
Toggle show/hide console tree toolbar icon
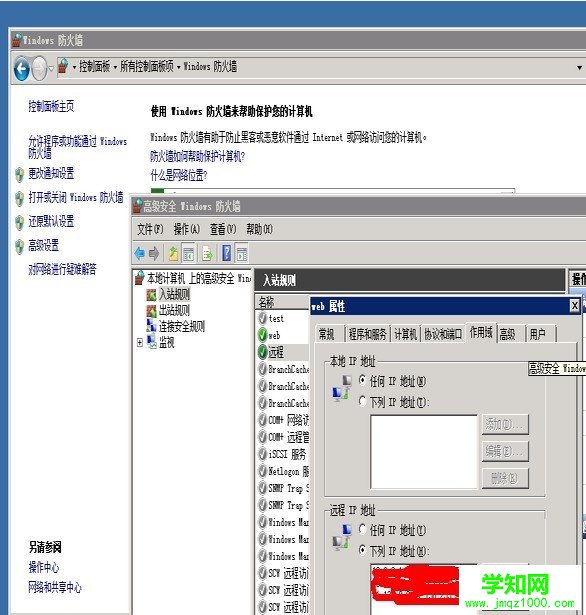click(x=188, y=253)
